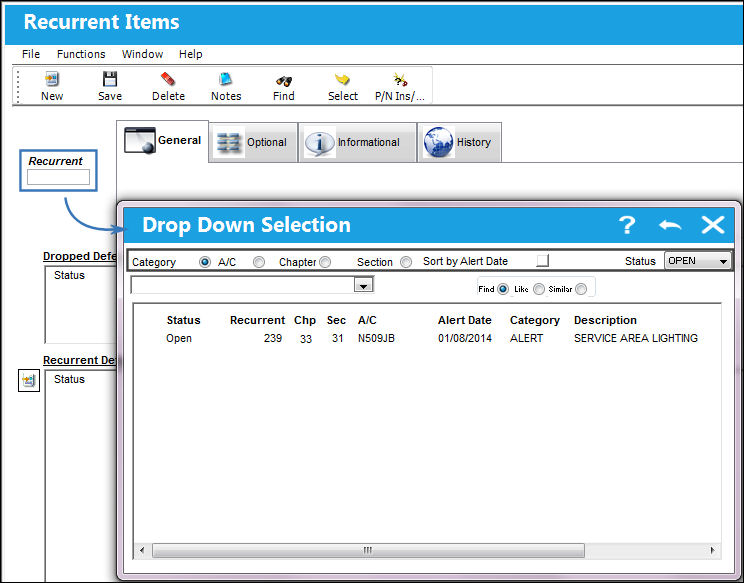Switch to the Informational tab
Image resolution: width=744 pixels, height=583 pixels.
(x=357, y=142)
